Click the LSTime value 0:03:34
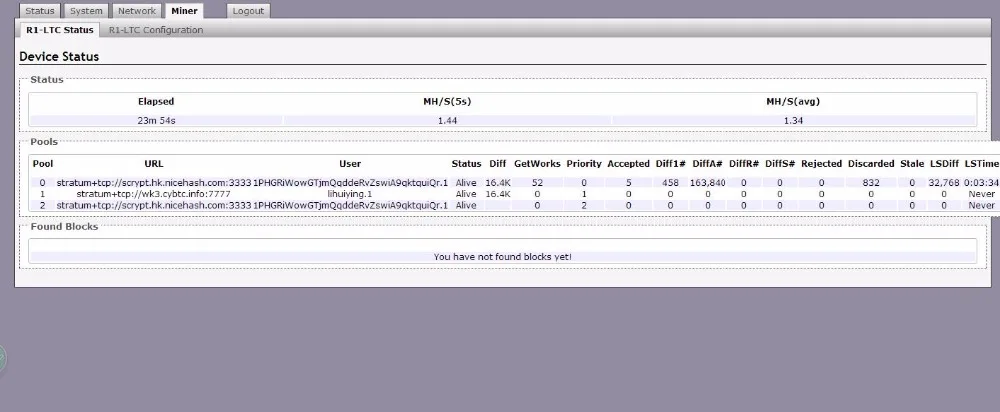This screenshot has height=412, width=1000. click(x=982, y=182)
